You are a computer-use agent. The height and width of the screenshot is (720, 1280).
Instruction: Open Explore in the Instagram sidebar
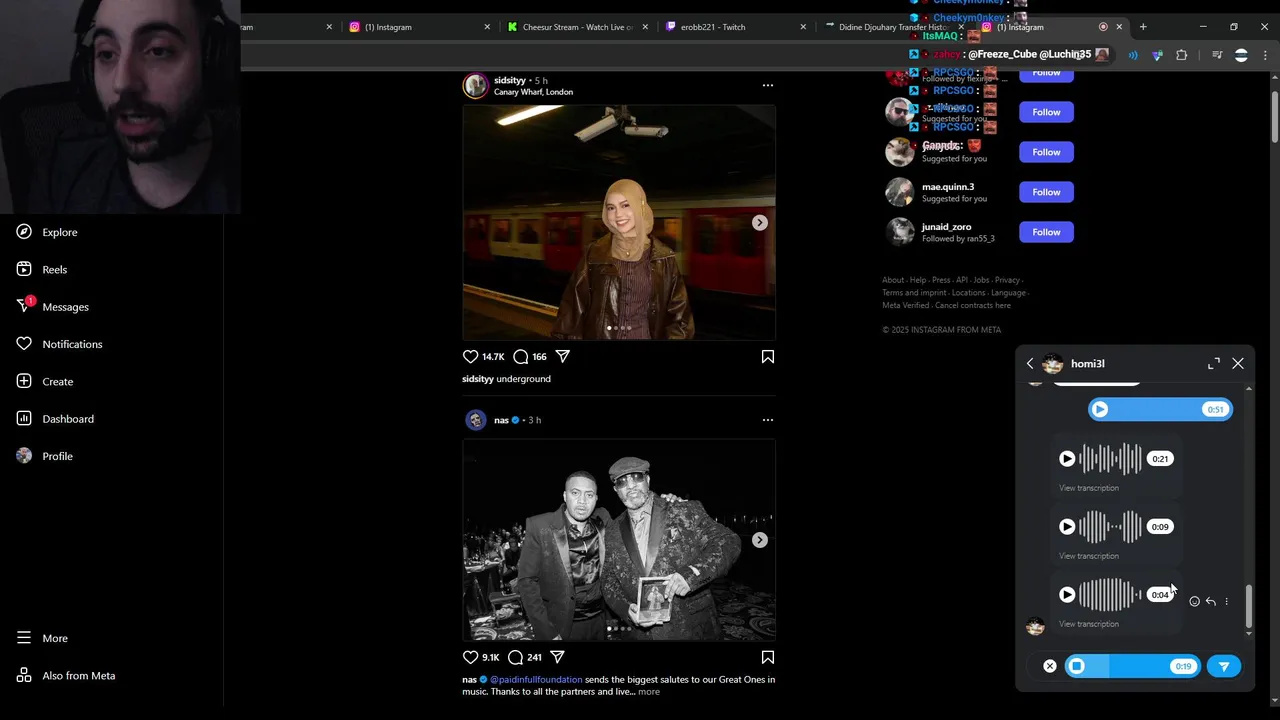47,232
